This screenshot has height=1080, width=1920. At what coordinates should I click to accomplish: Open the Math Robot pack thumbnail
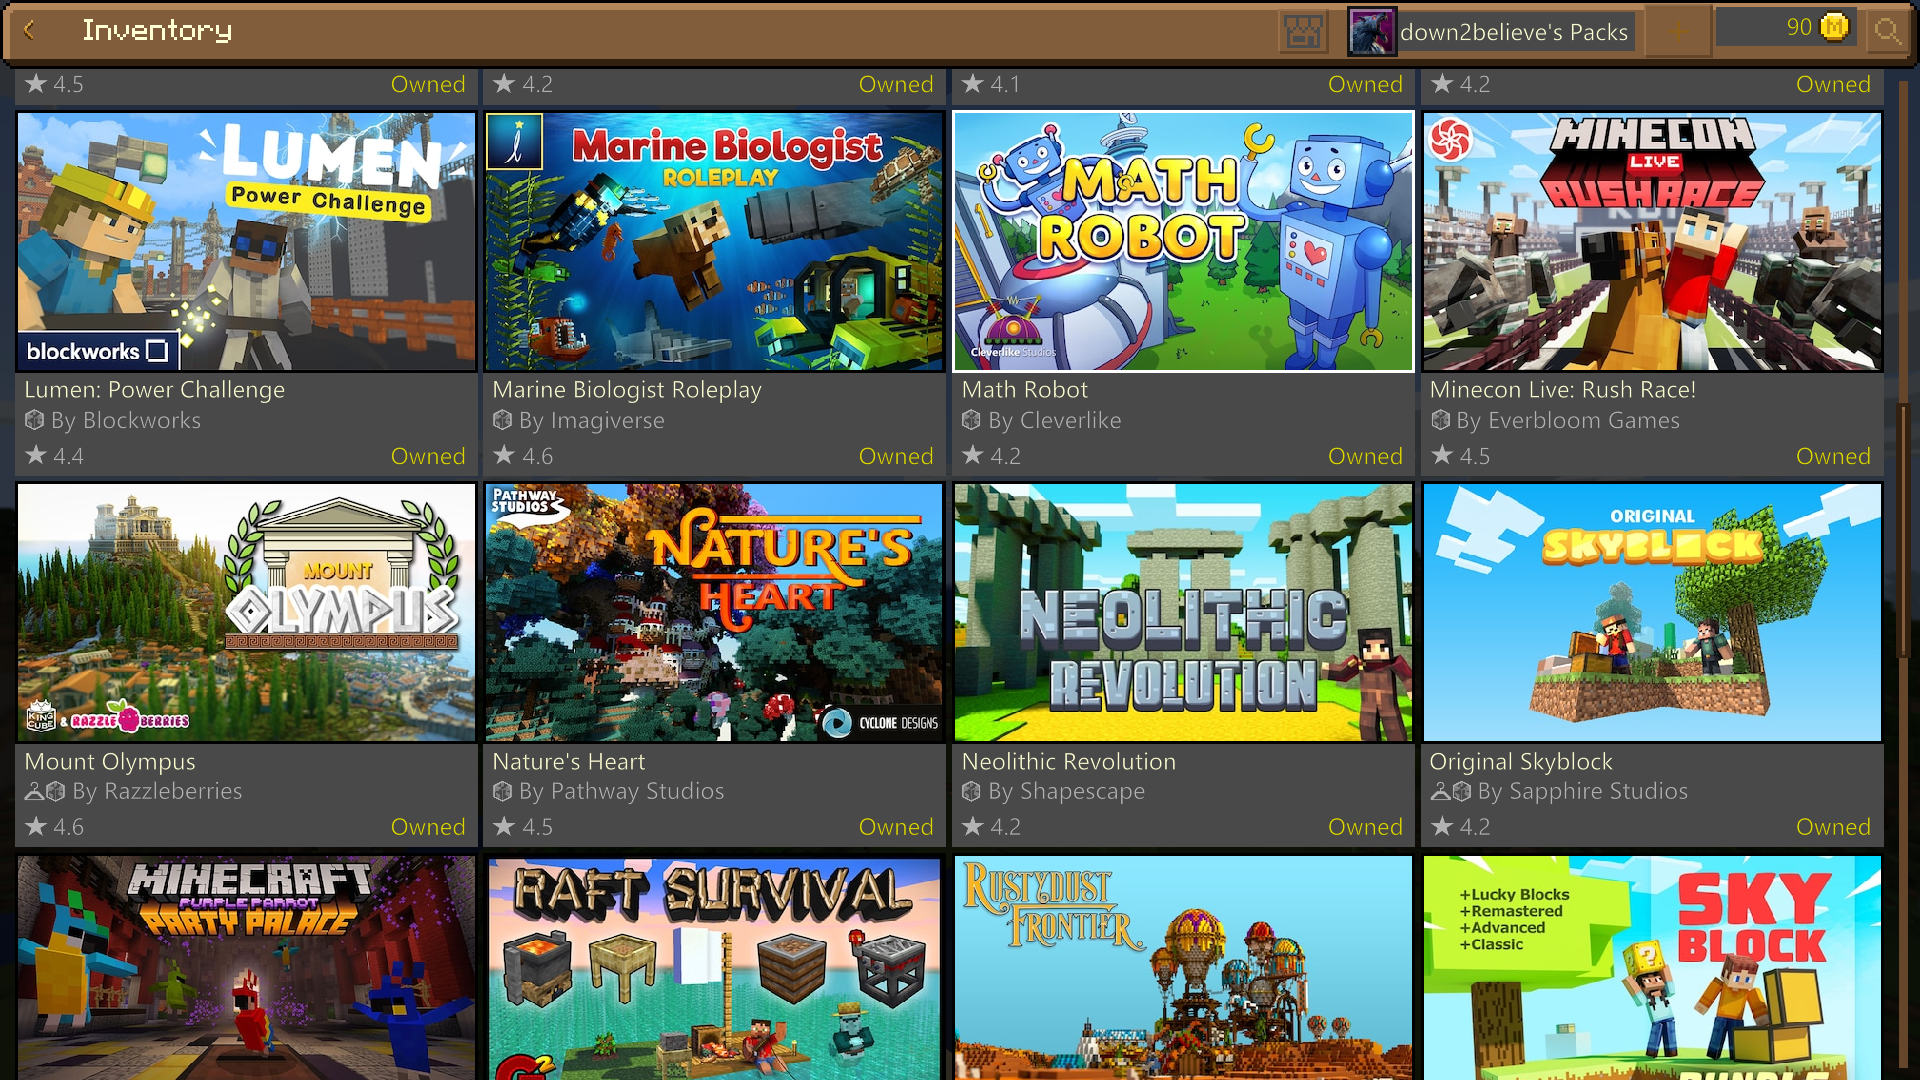coord(1183,241)
